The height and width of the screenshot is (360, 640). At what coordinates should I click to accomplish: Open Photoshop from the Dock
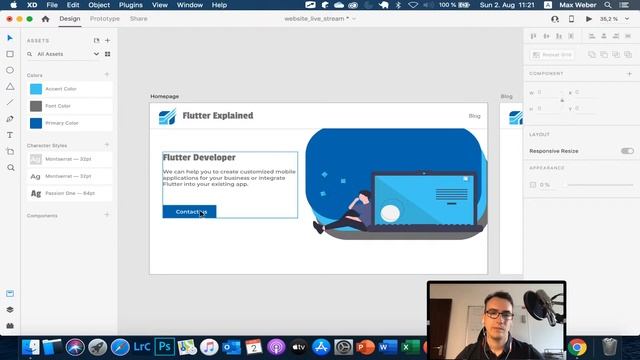coord(164,347)
